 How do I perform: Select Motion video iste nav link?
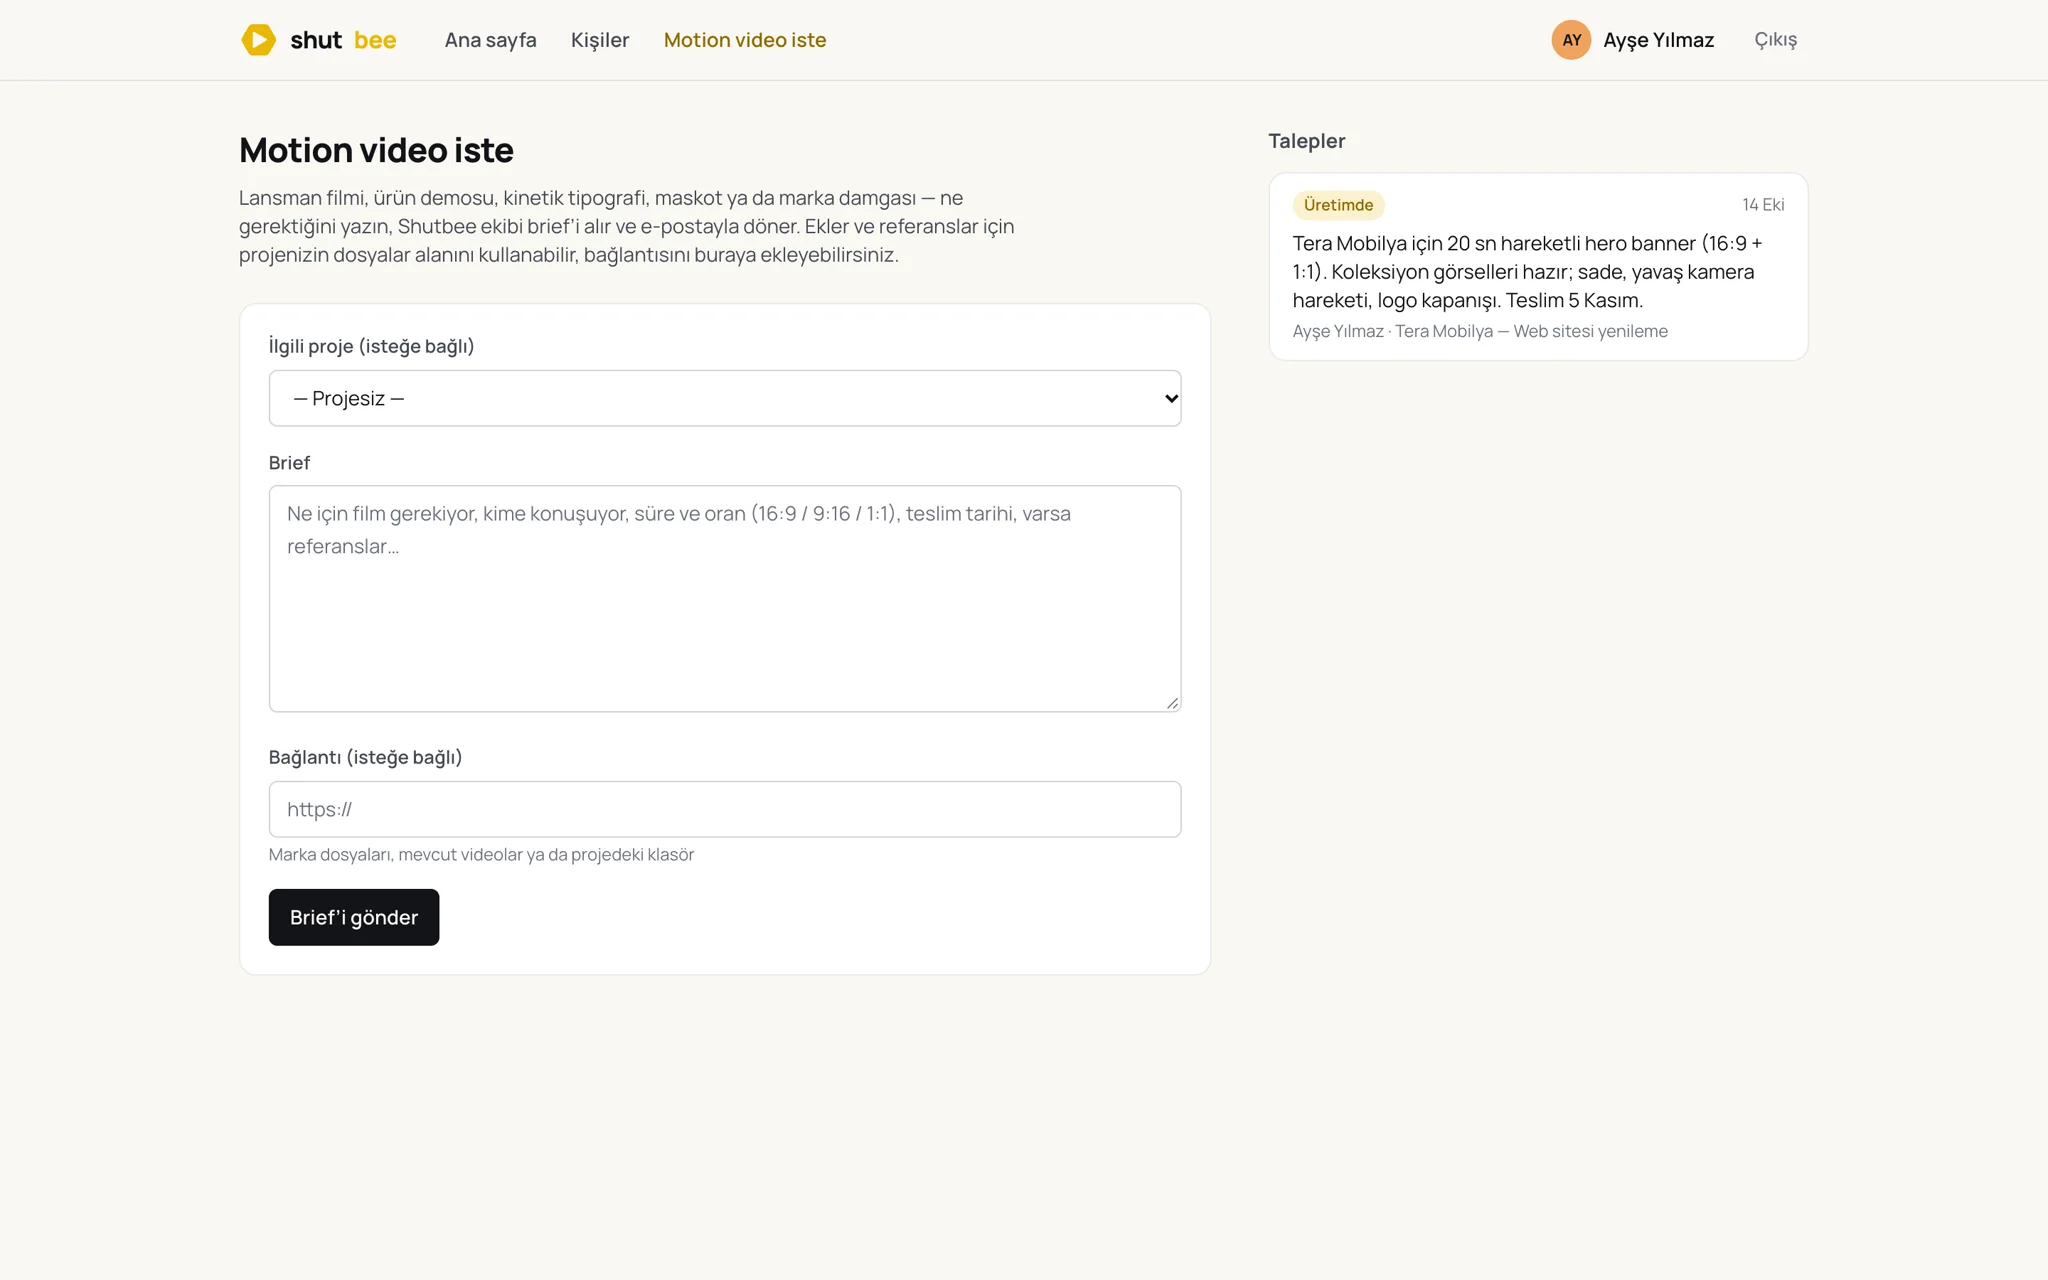[745, 40]
